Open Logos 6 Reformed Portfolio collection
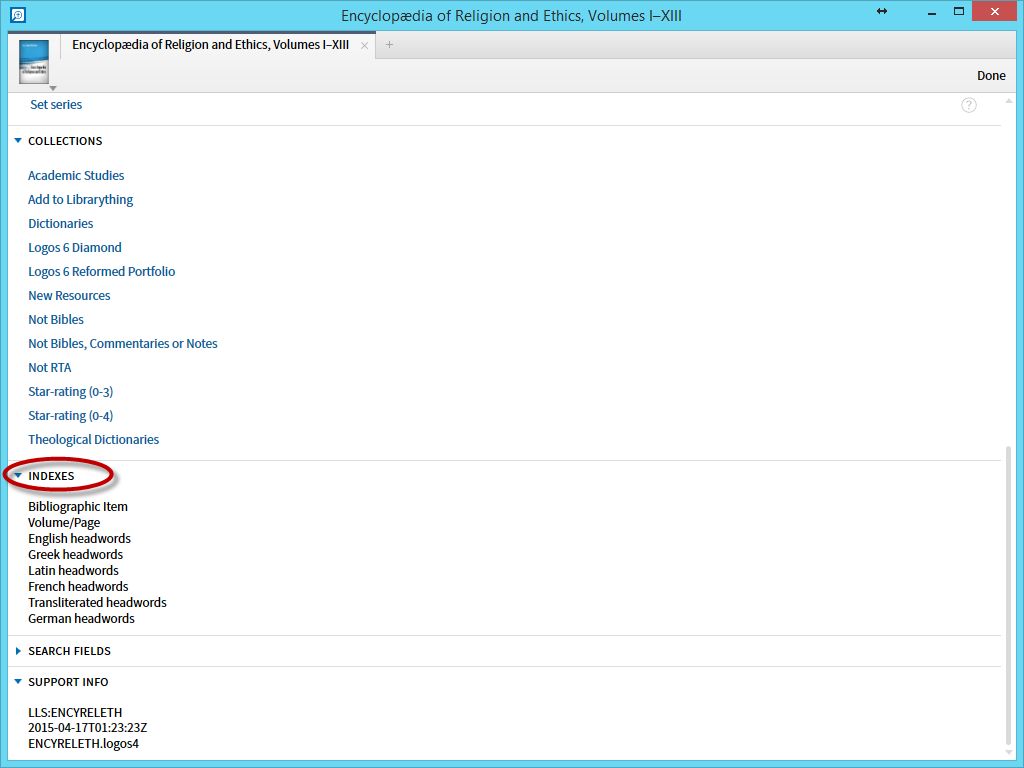 pyautogui.click(x=101, y=272)
